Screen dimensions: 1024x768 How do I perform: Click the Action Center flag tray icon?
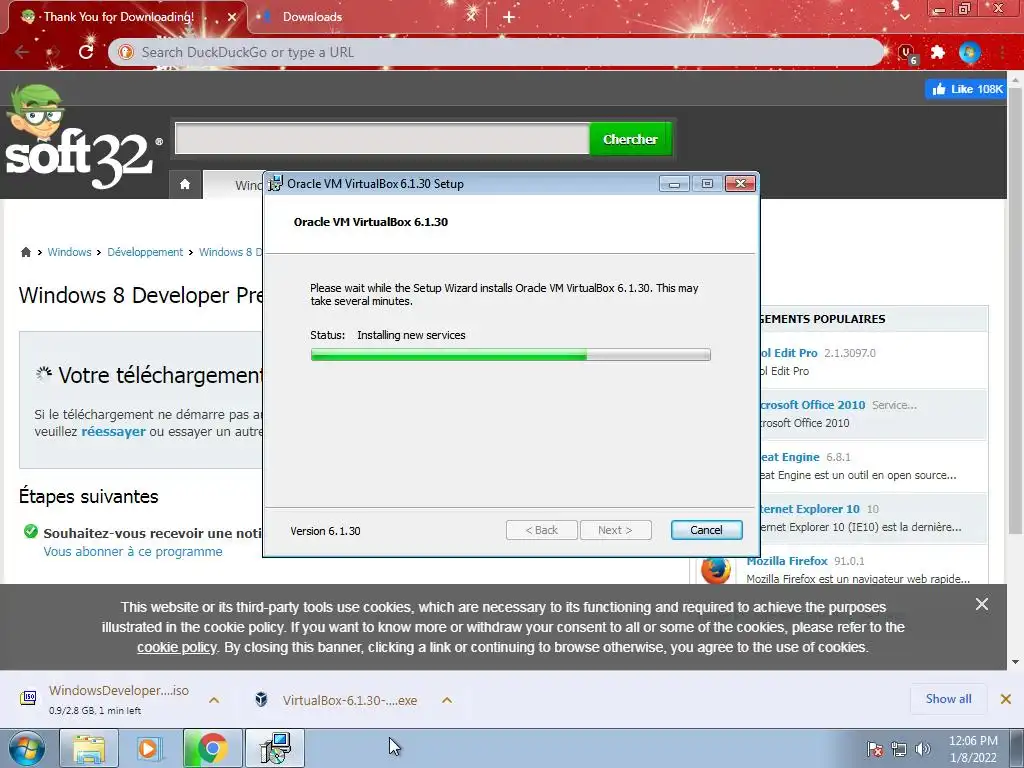click(x=875, y=749)
